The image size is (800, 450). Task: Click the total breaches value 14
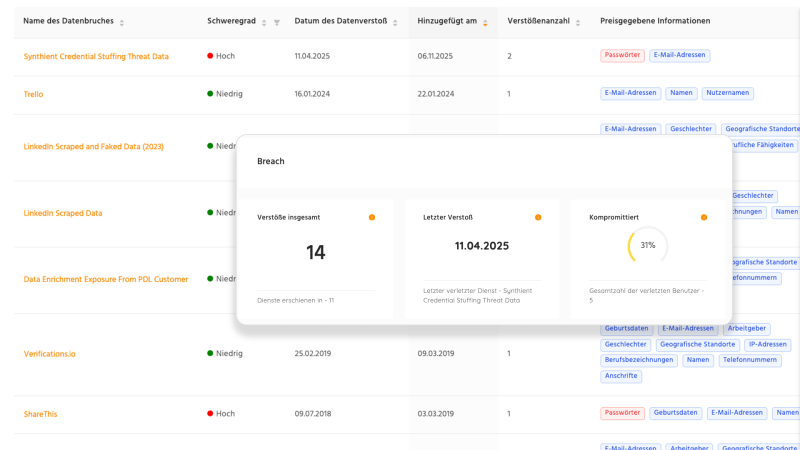(x=315, y=253)
